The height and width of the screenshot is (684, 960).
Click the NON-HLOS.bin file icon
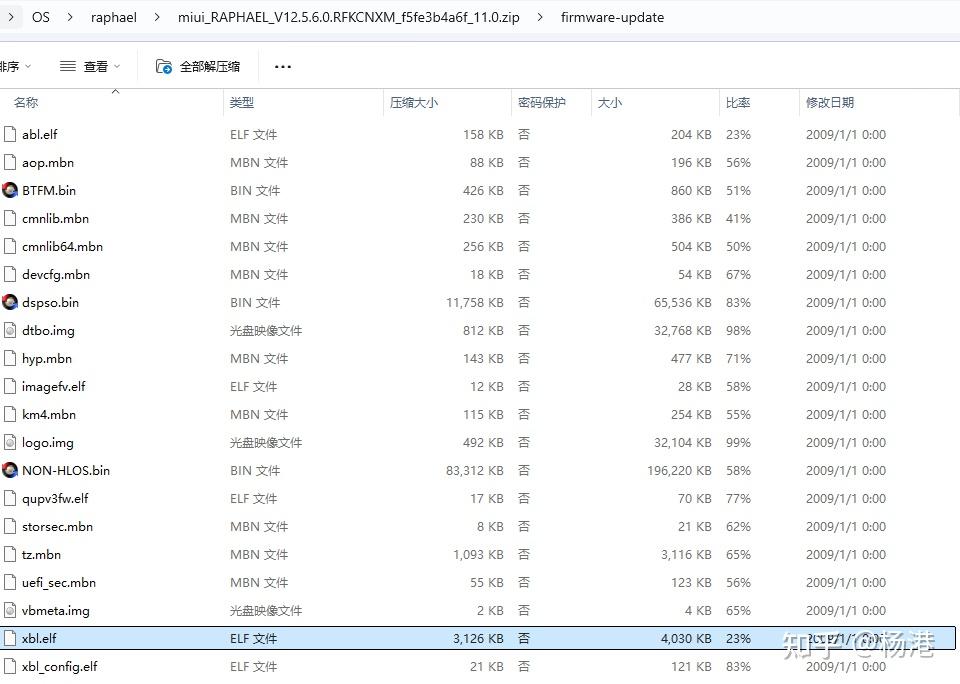pyautogui.click(x=10, y=470)
